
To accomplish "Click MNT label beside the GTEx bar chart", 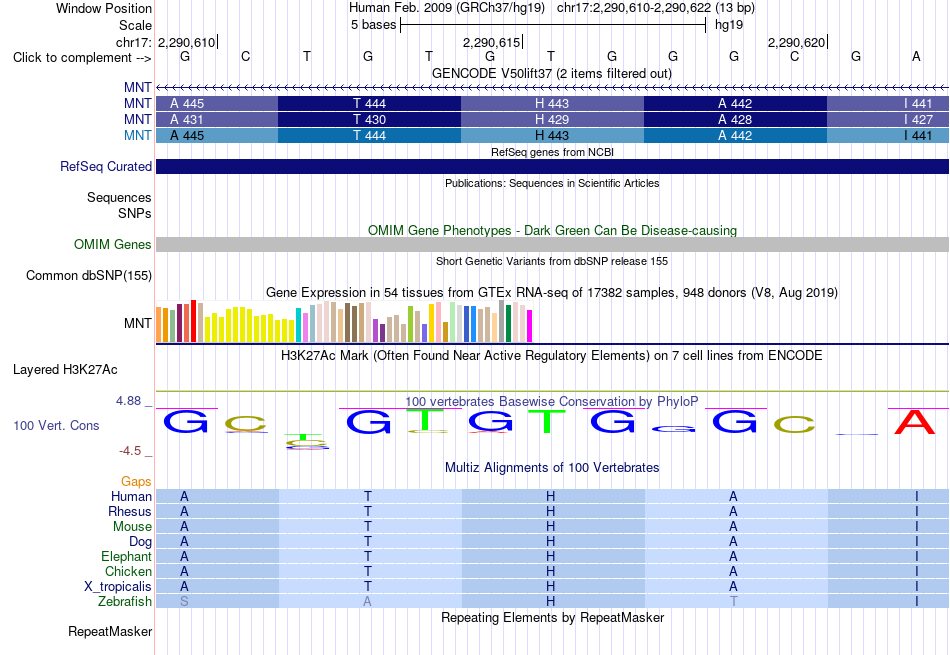I will click(138, 324).
